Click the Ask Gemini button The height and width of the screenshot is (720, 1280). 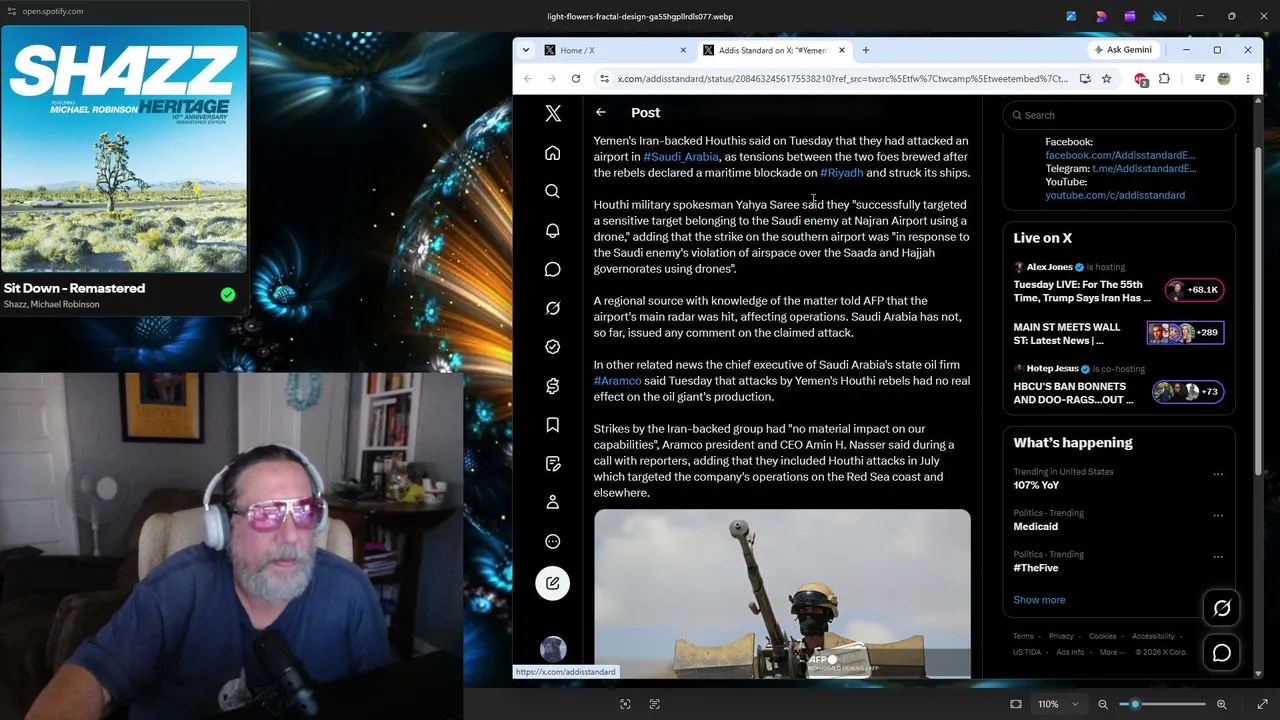1123,50
